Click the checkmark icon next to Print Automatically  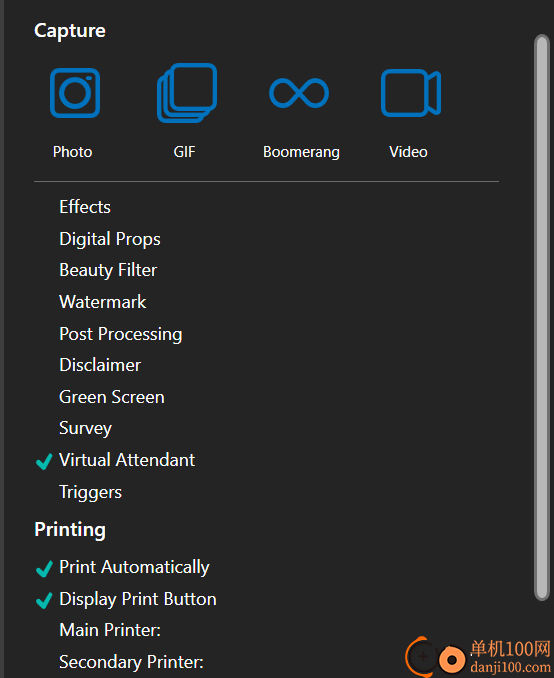(x=44, y=568)
